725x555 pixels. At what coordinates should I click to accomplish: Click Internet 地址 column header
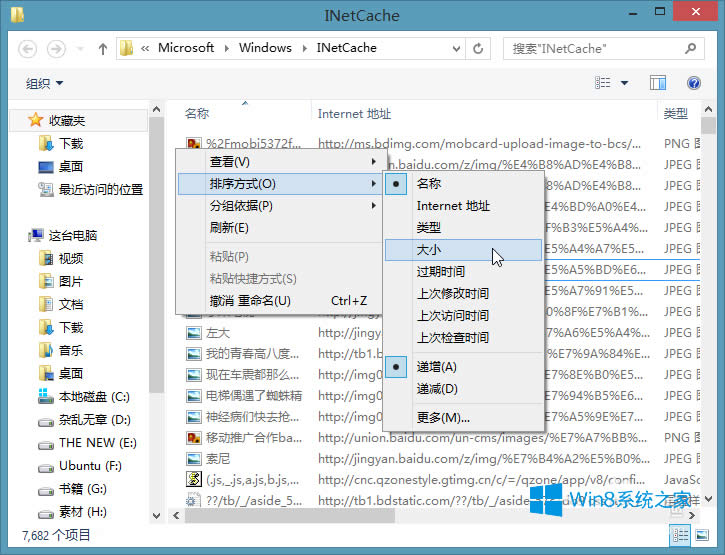(354, 113)
